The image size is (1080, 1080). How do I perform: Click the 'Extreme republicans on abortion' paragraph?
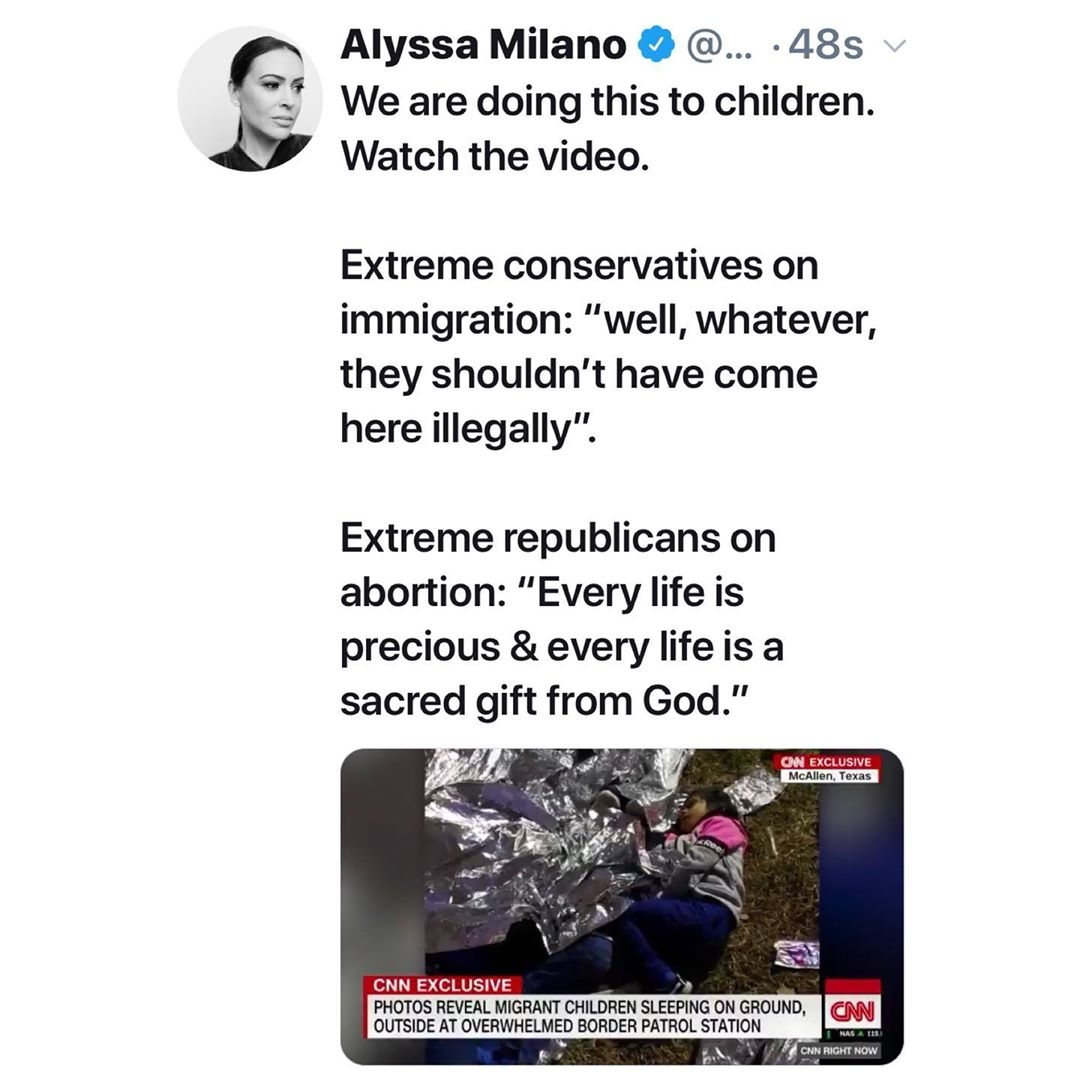click(x=562, y=619)
